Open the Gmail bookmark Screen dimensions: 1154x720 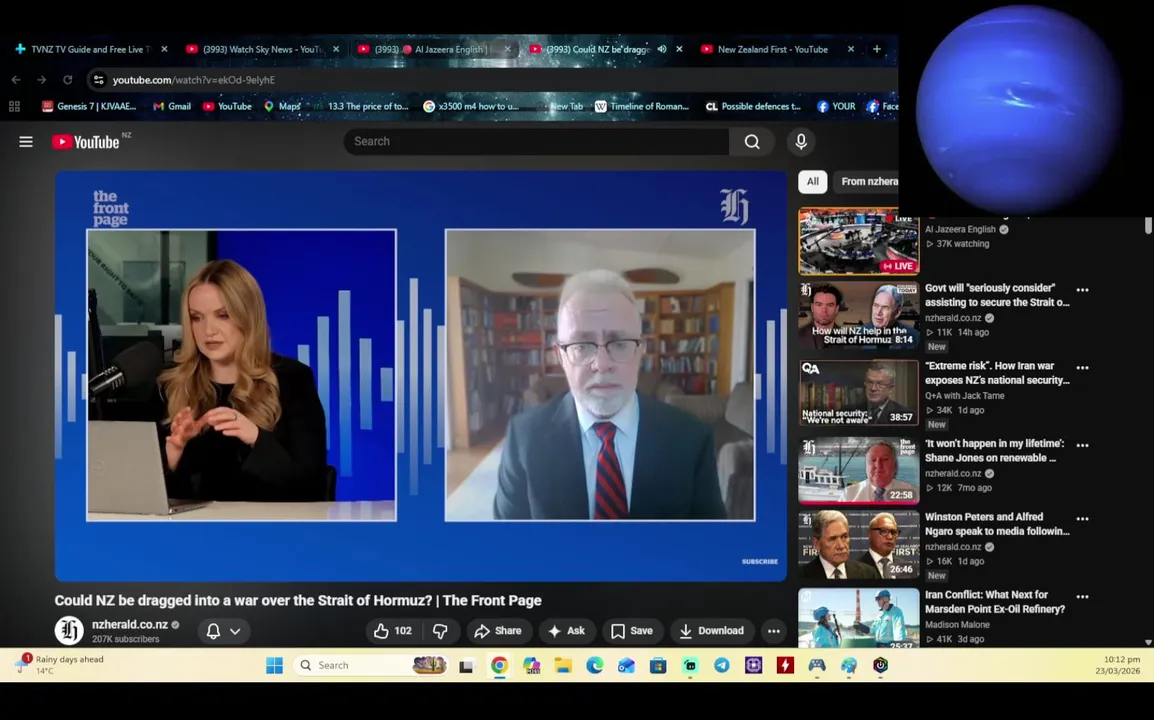[172, 106]
